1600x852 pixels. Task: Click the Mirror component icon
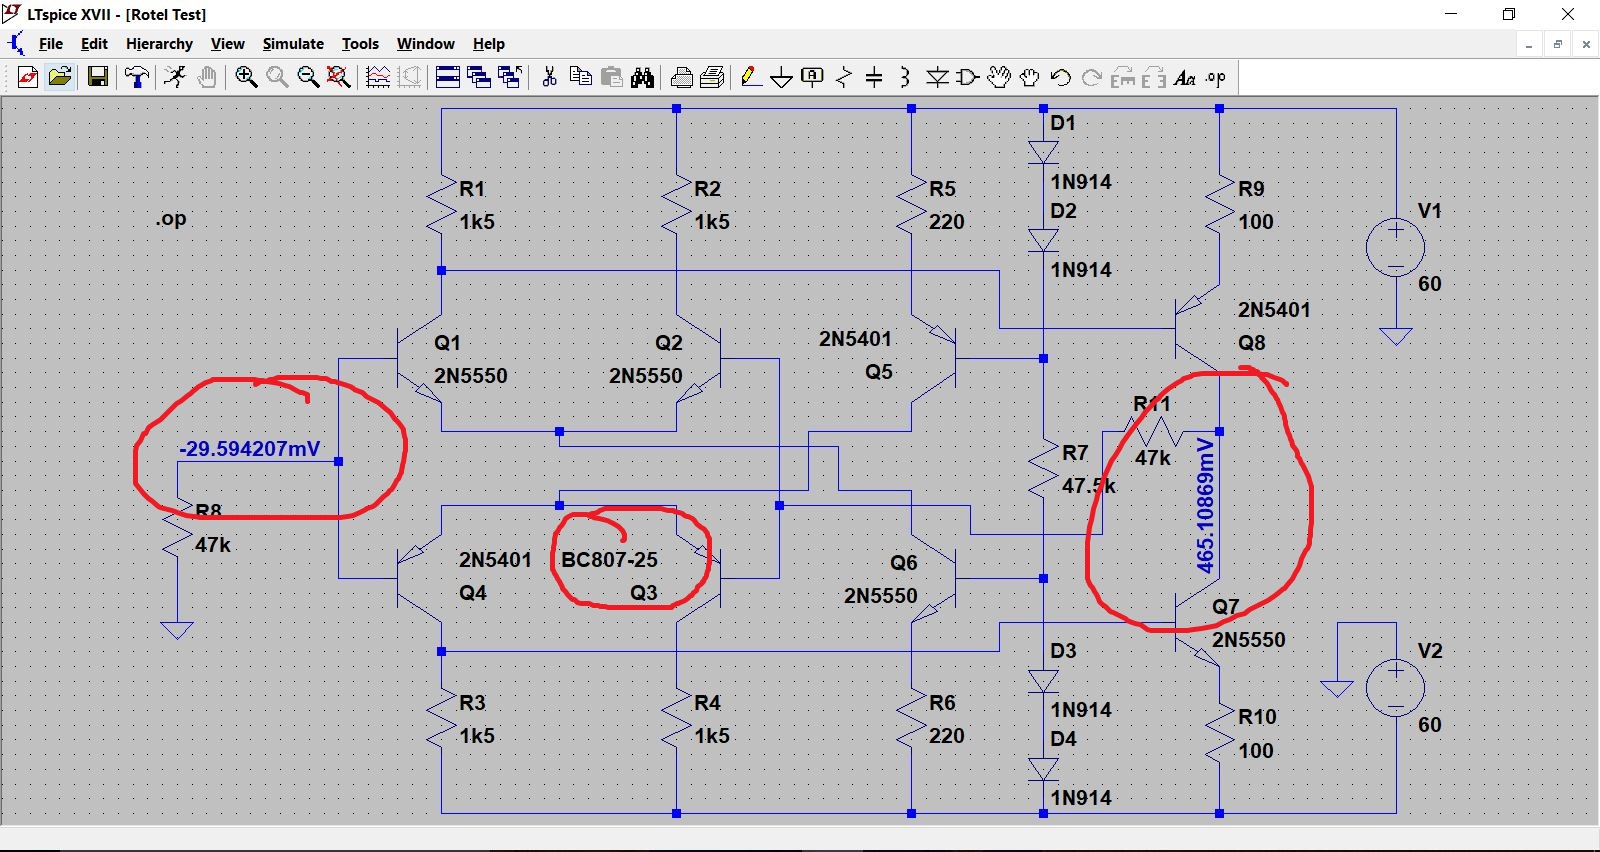pos(1154,77)
